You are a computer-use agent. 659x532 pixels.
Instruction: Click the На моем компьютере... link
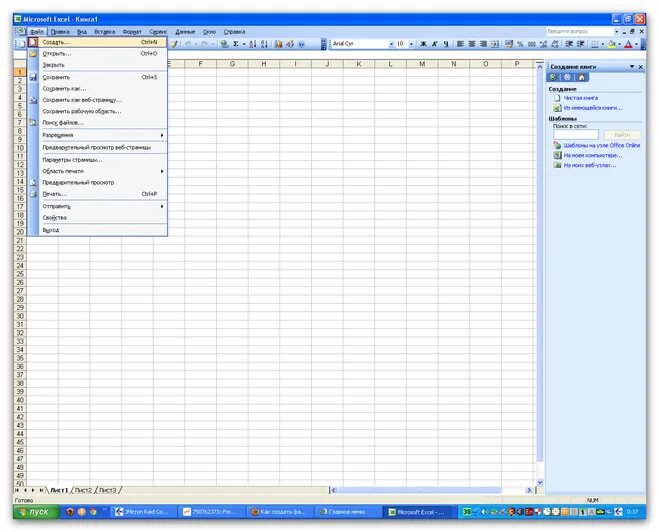pos(593,155)
